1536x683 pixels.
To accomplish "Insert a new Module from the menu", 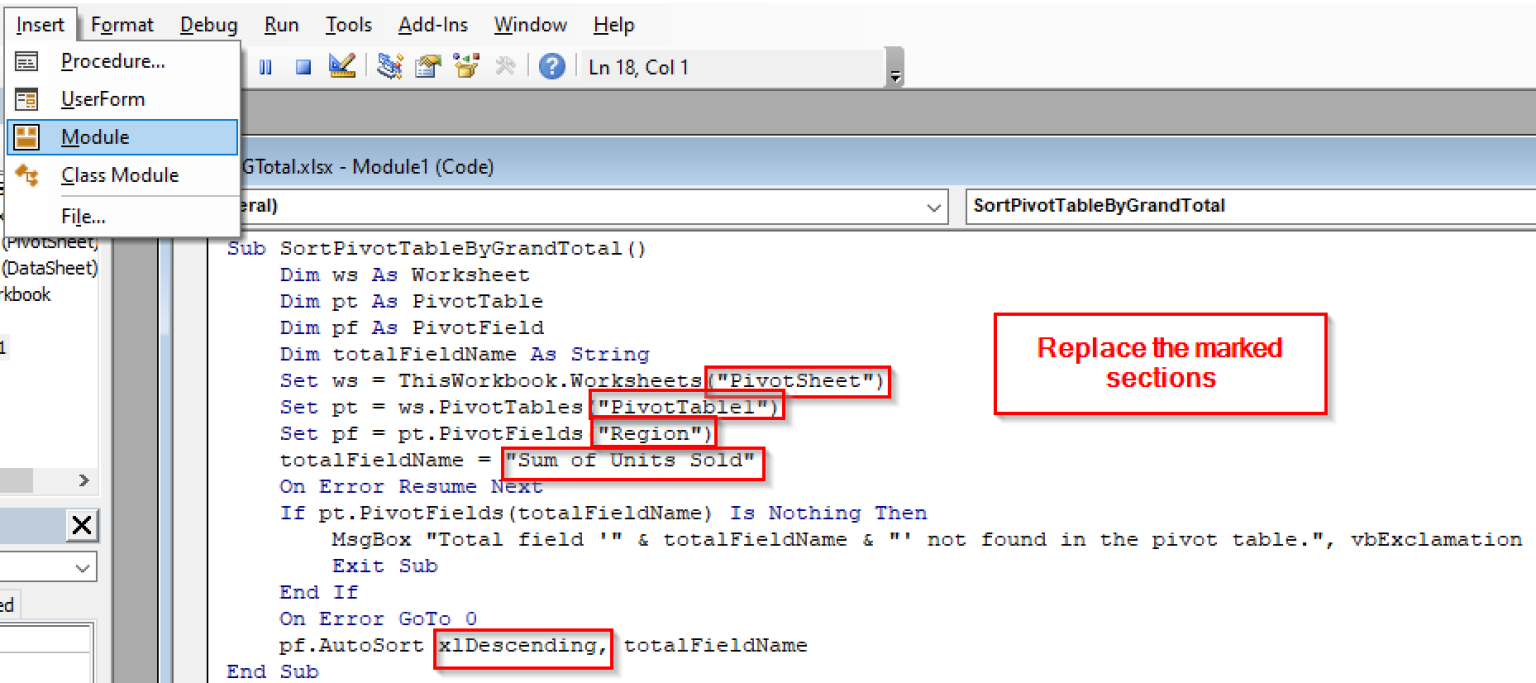I will coord(95,137).
